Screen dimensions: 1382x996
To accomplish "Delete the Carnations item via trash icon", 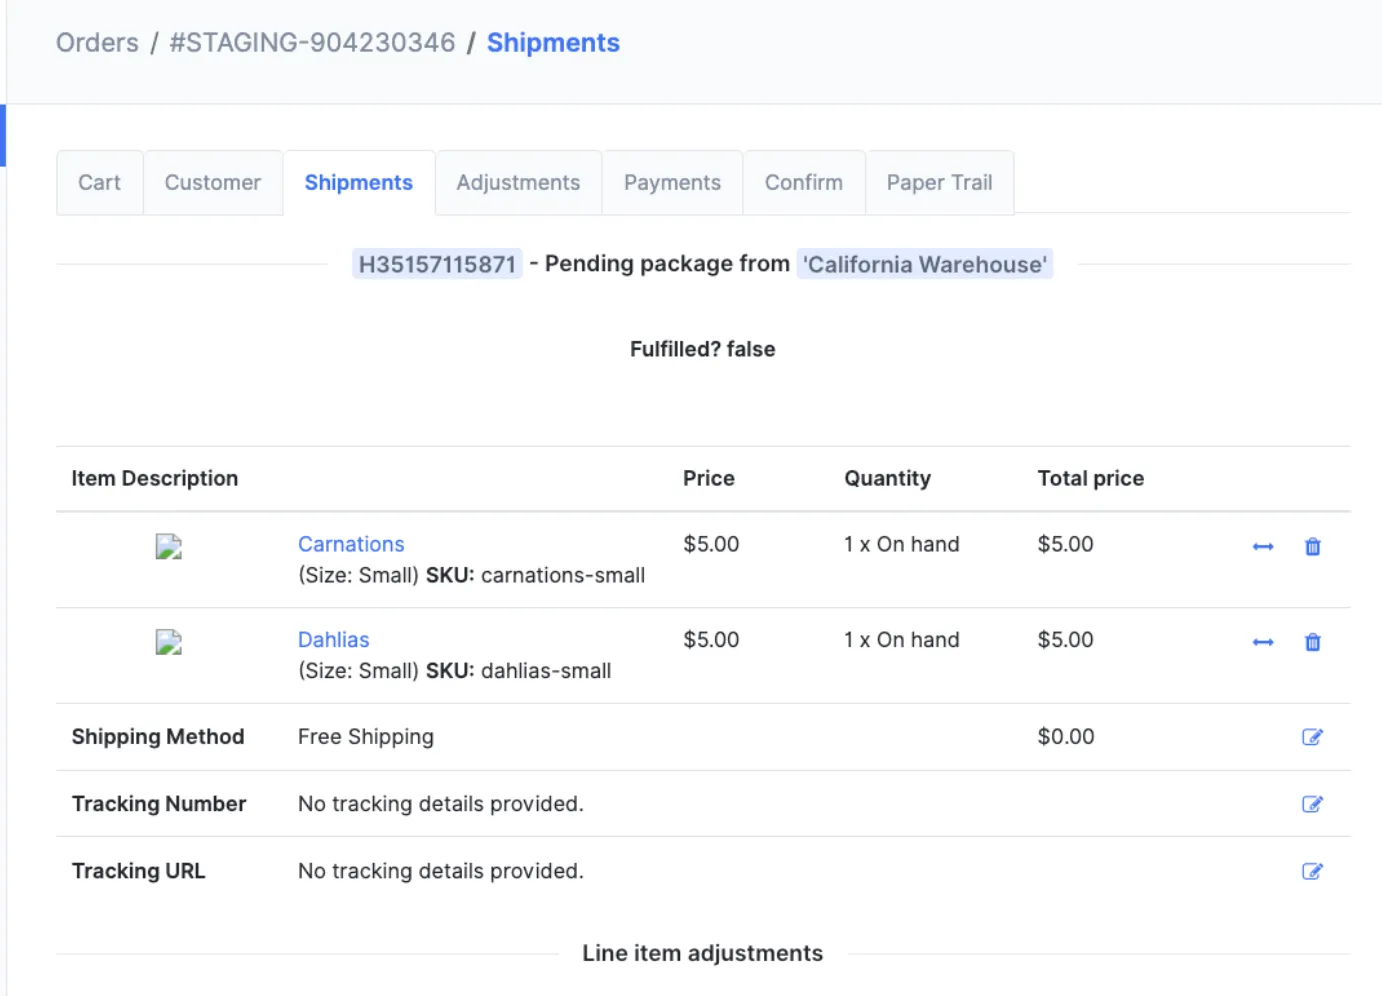I will 1313,547.
